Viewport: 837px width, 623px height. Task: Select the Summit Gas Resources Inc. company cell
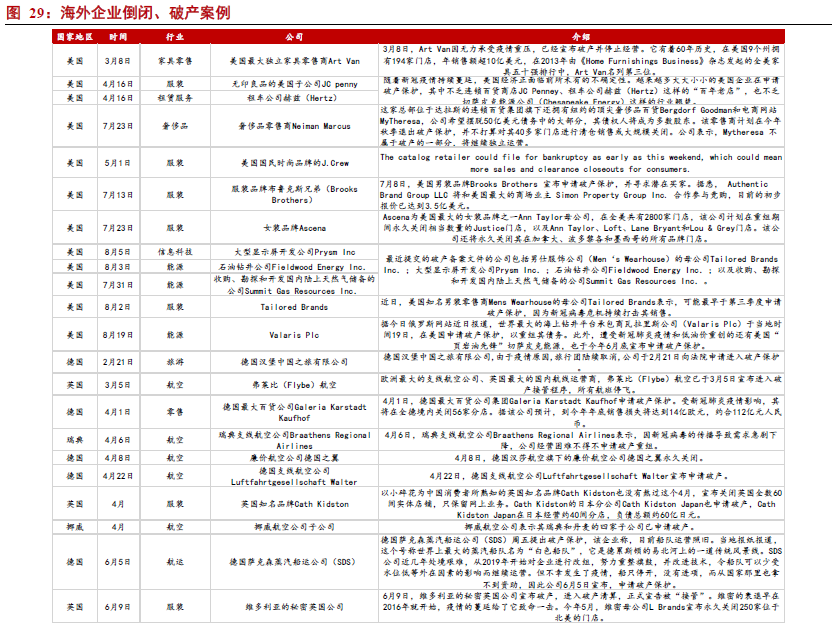[294, 285]
